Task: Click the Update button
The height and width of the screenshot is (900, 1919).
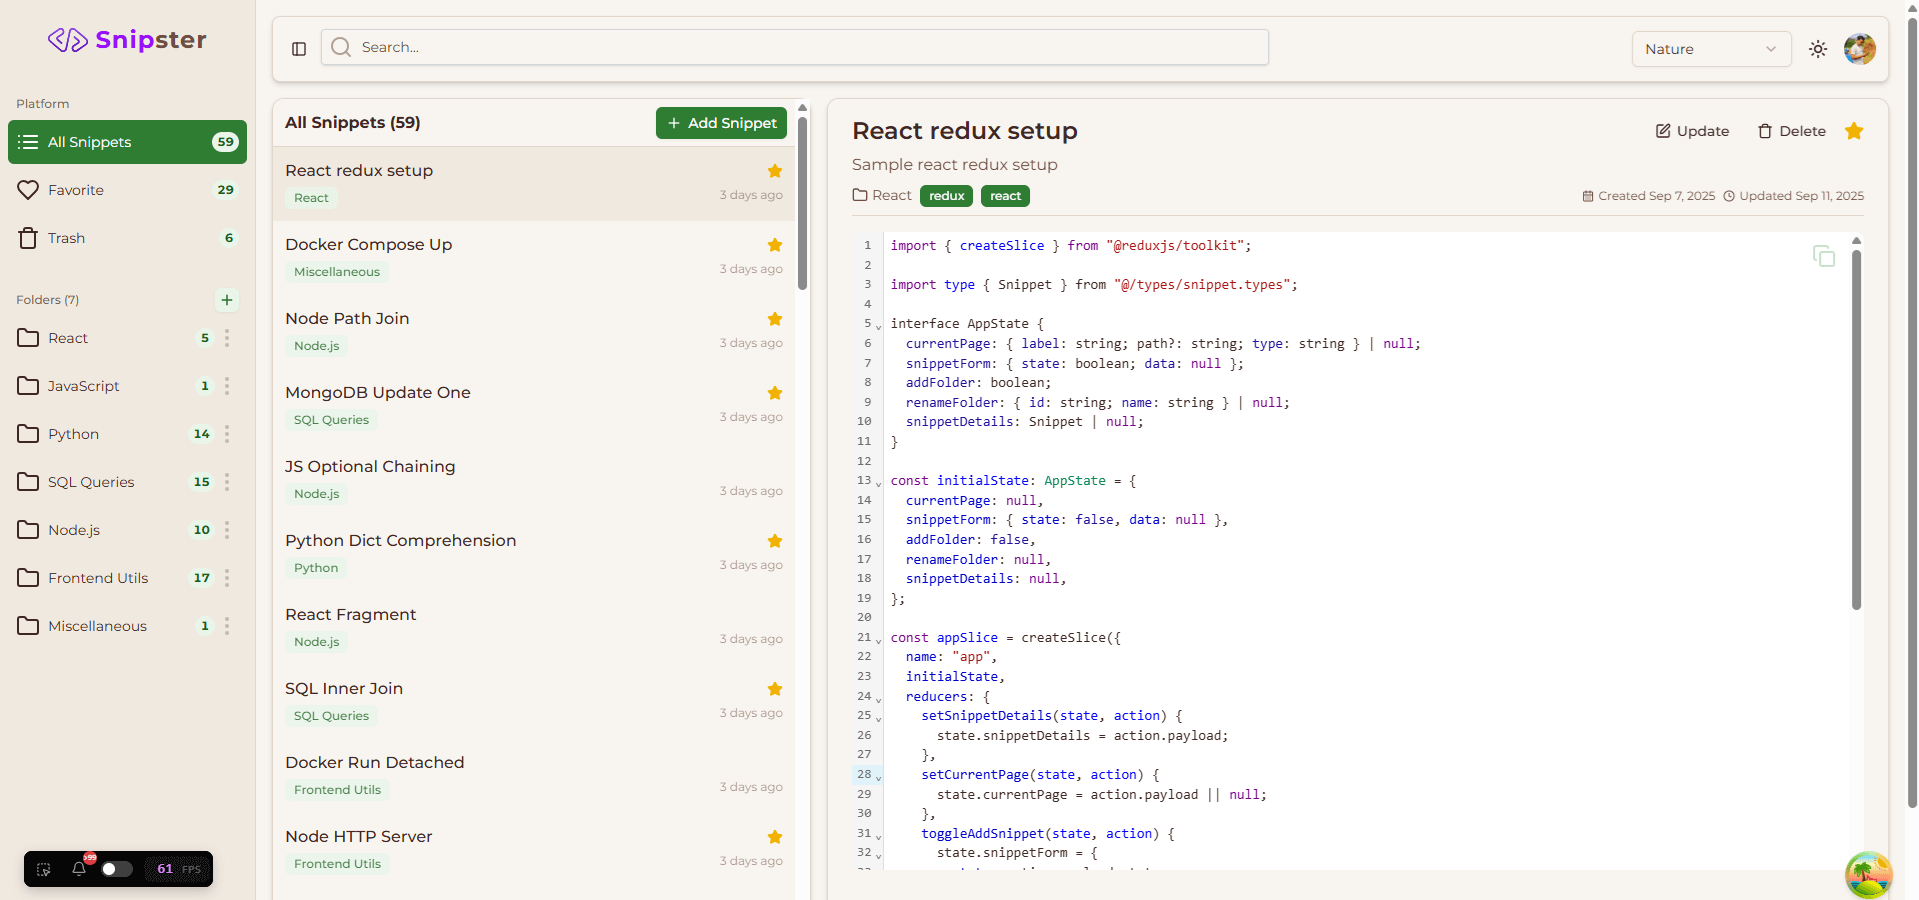Action: [x=1692, y=131]
